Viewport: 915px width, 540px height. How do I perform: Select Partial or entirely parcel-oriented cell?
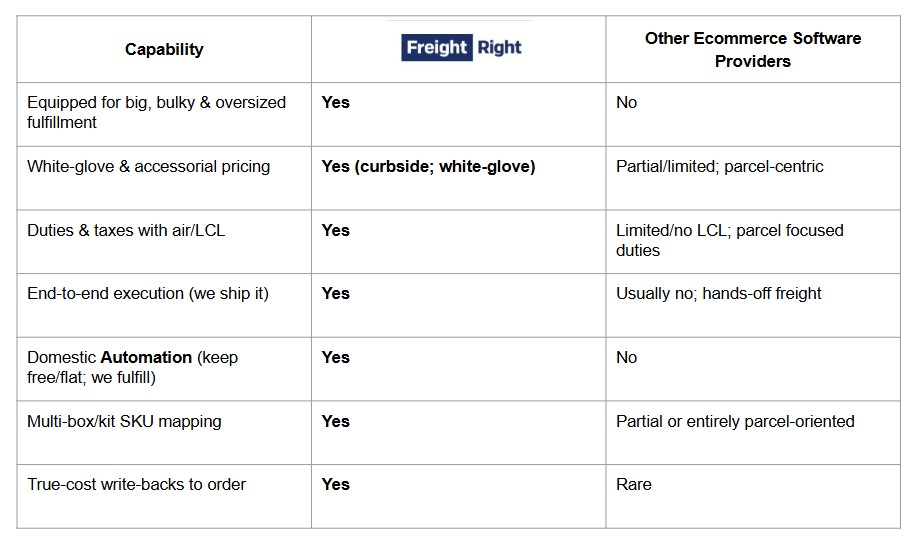click(x=735, y=421)
